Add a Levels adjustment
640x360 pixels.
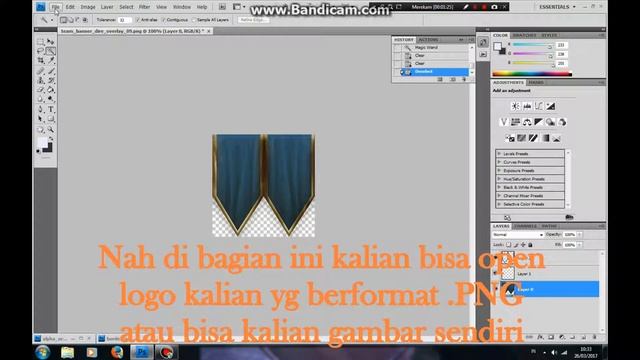coord(527,106)
